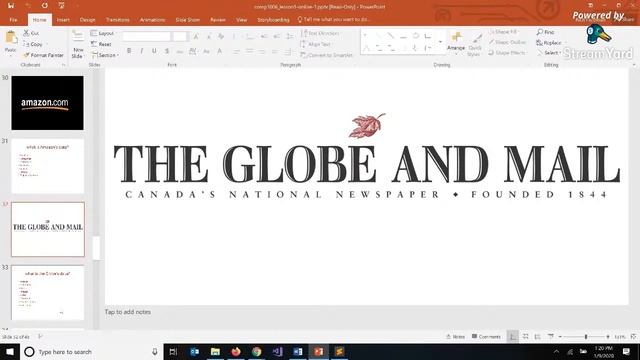Toggle text Shadow formatting
Image resolution: width=640 pixels, height=360 pixels.
pos(167,51)
